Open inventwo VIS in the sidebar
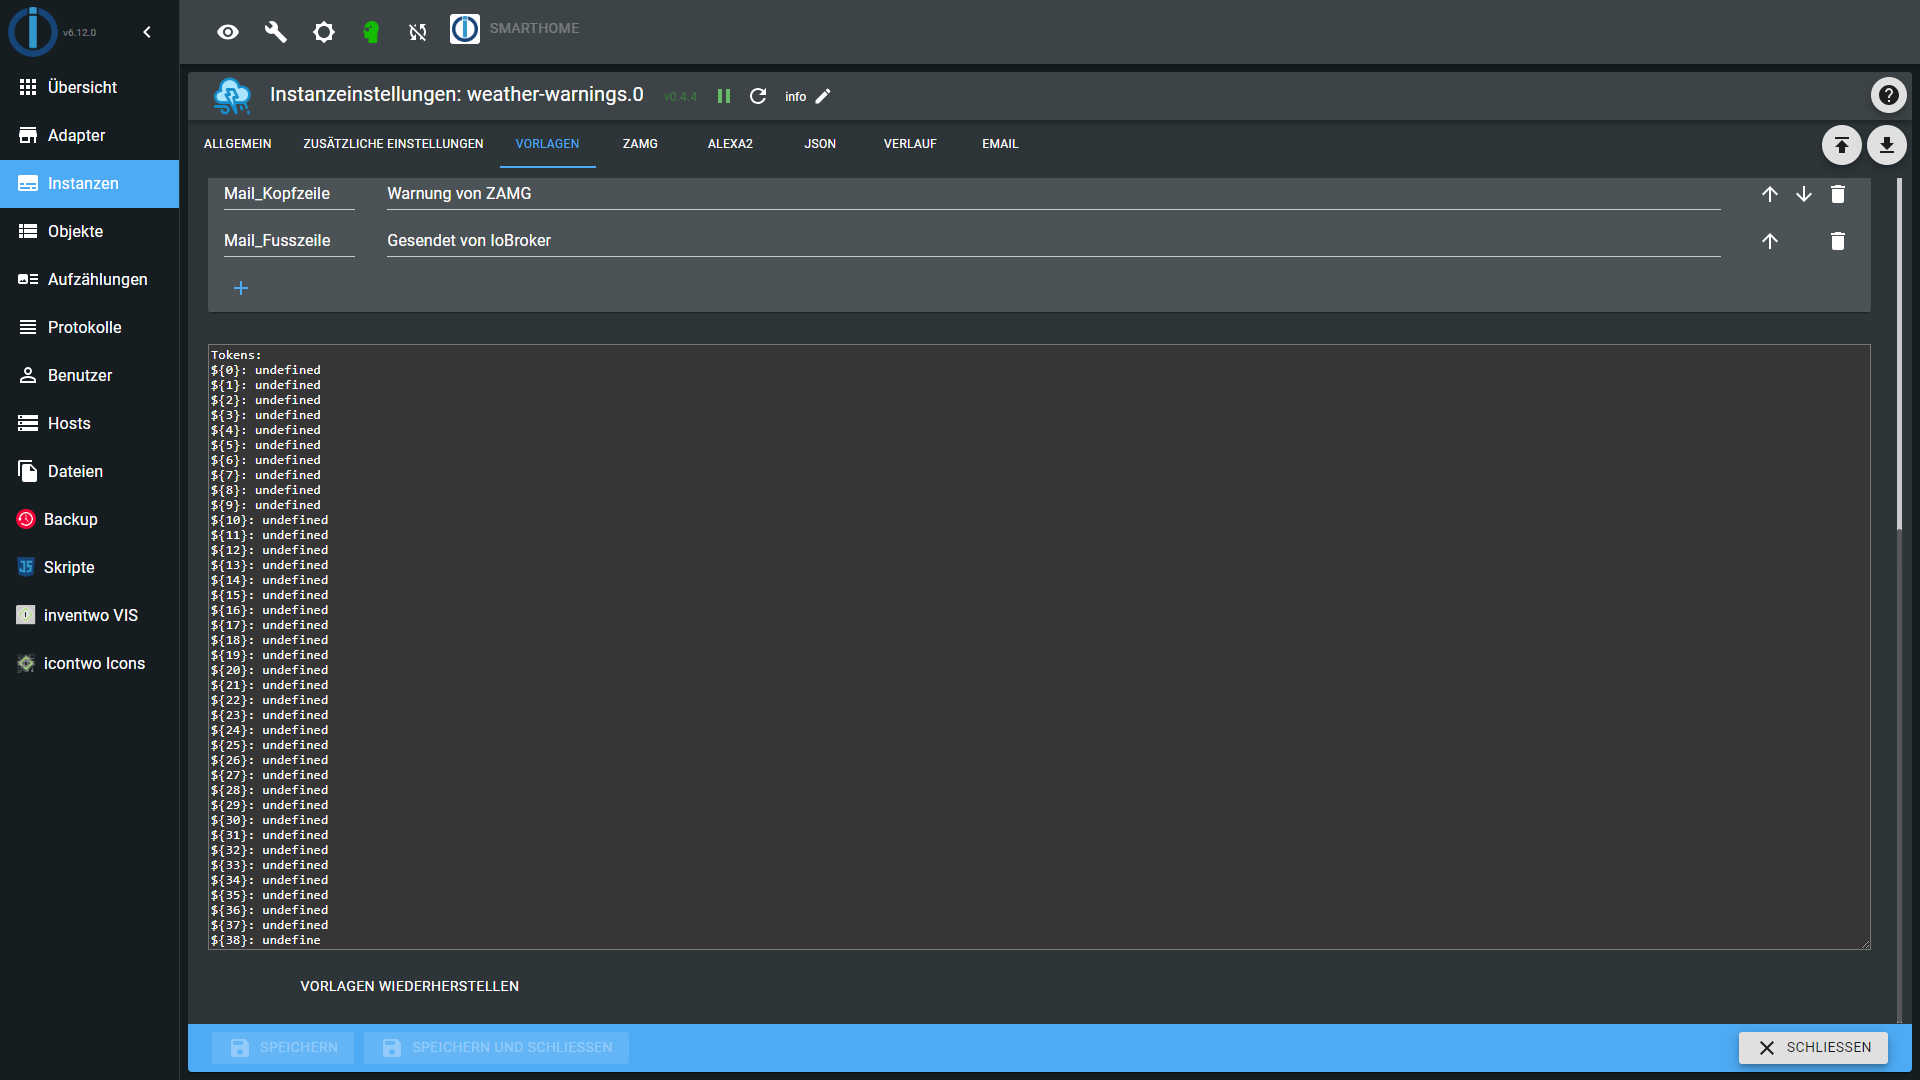The height and width of the screenshot is (1080, 1920). pos(89,616)
